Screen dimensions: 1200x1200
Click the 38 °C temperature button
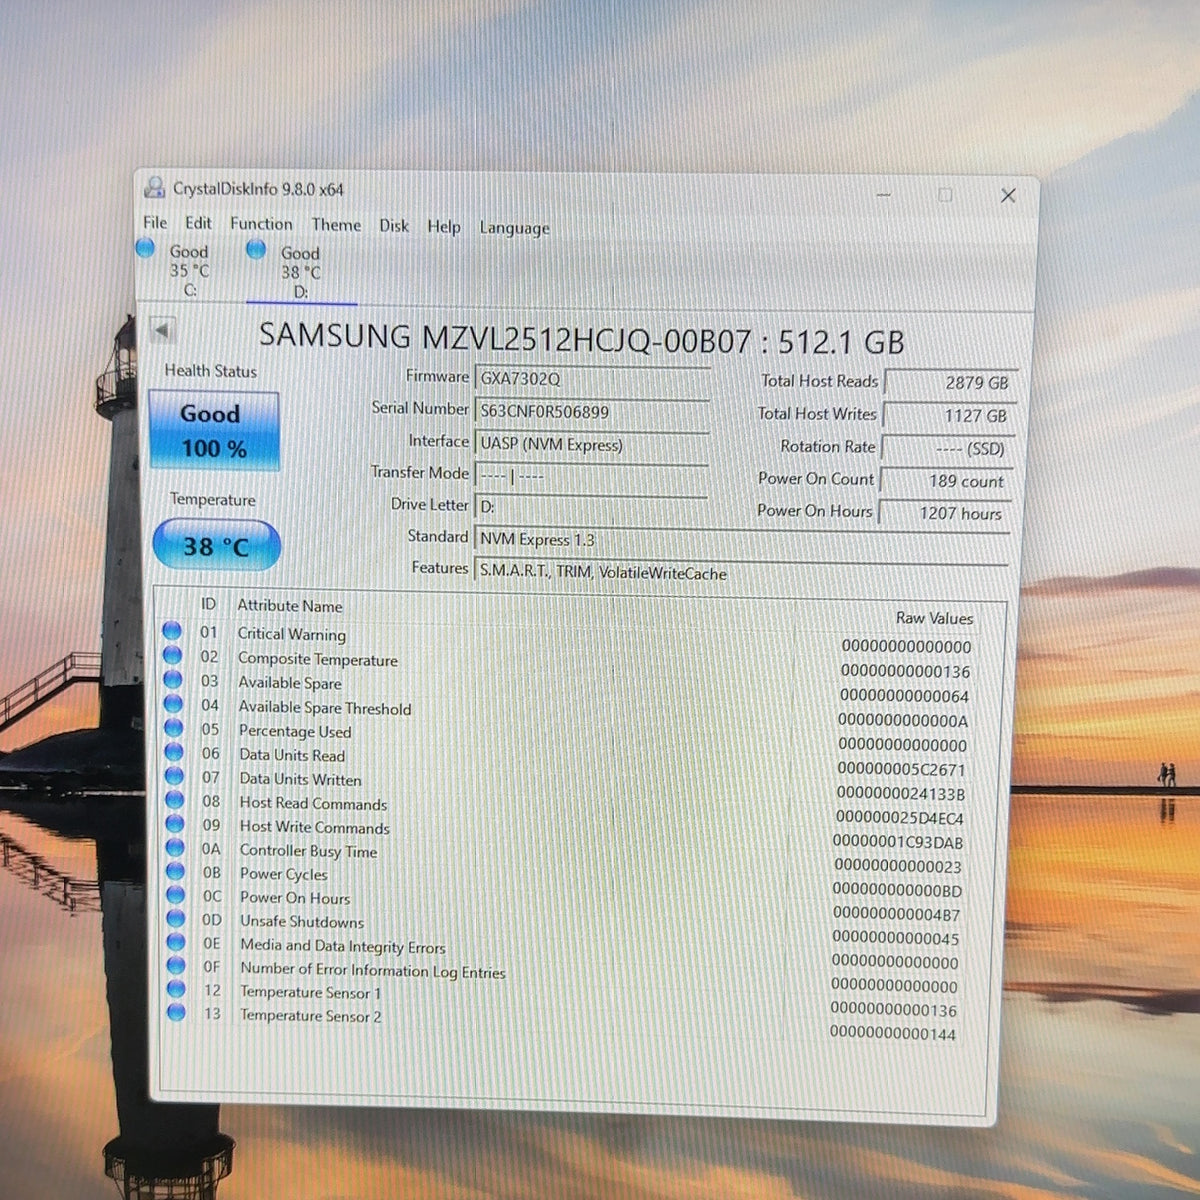tap(216, 546)
